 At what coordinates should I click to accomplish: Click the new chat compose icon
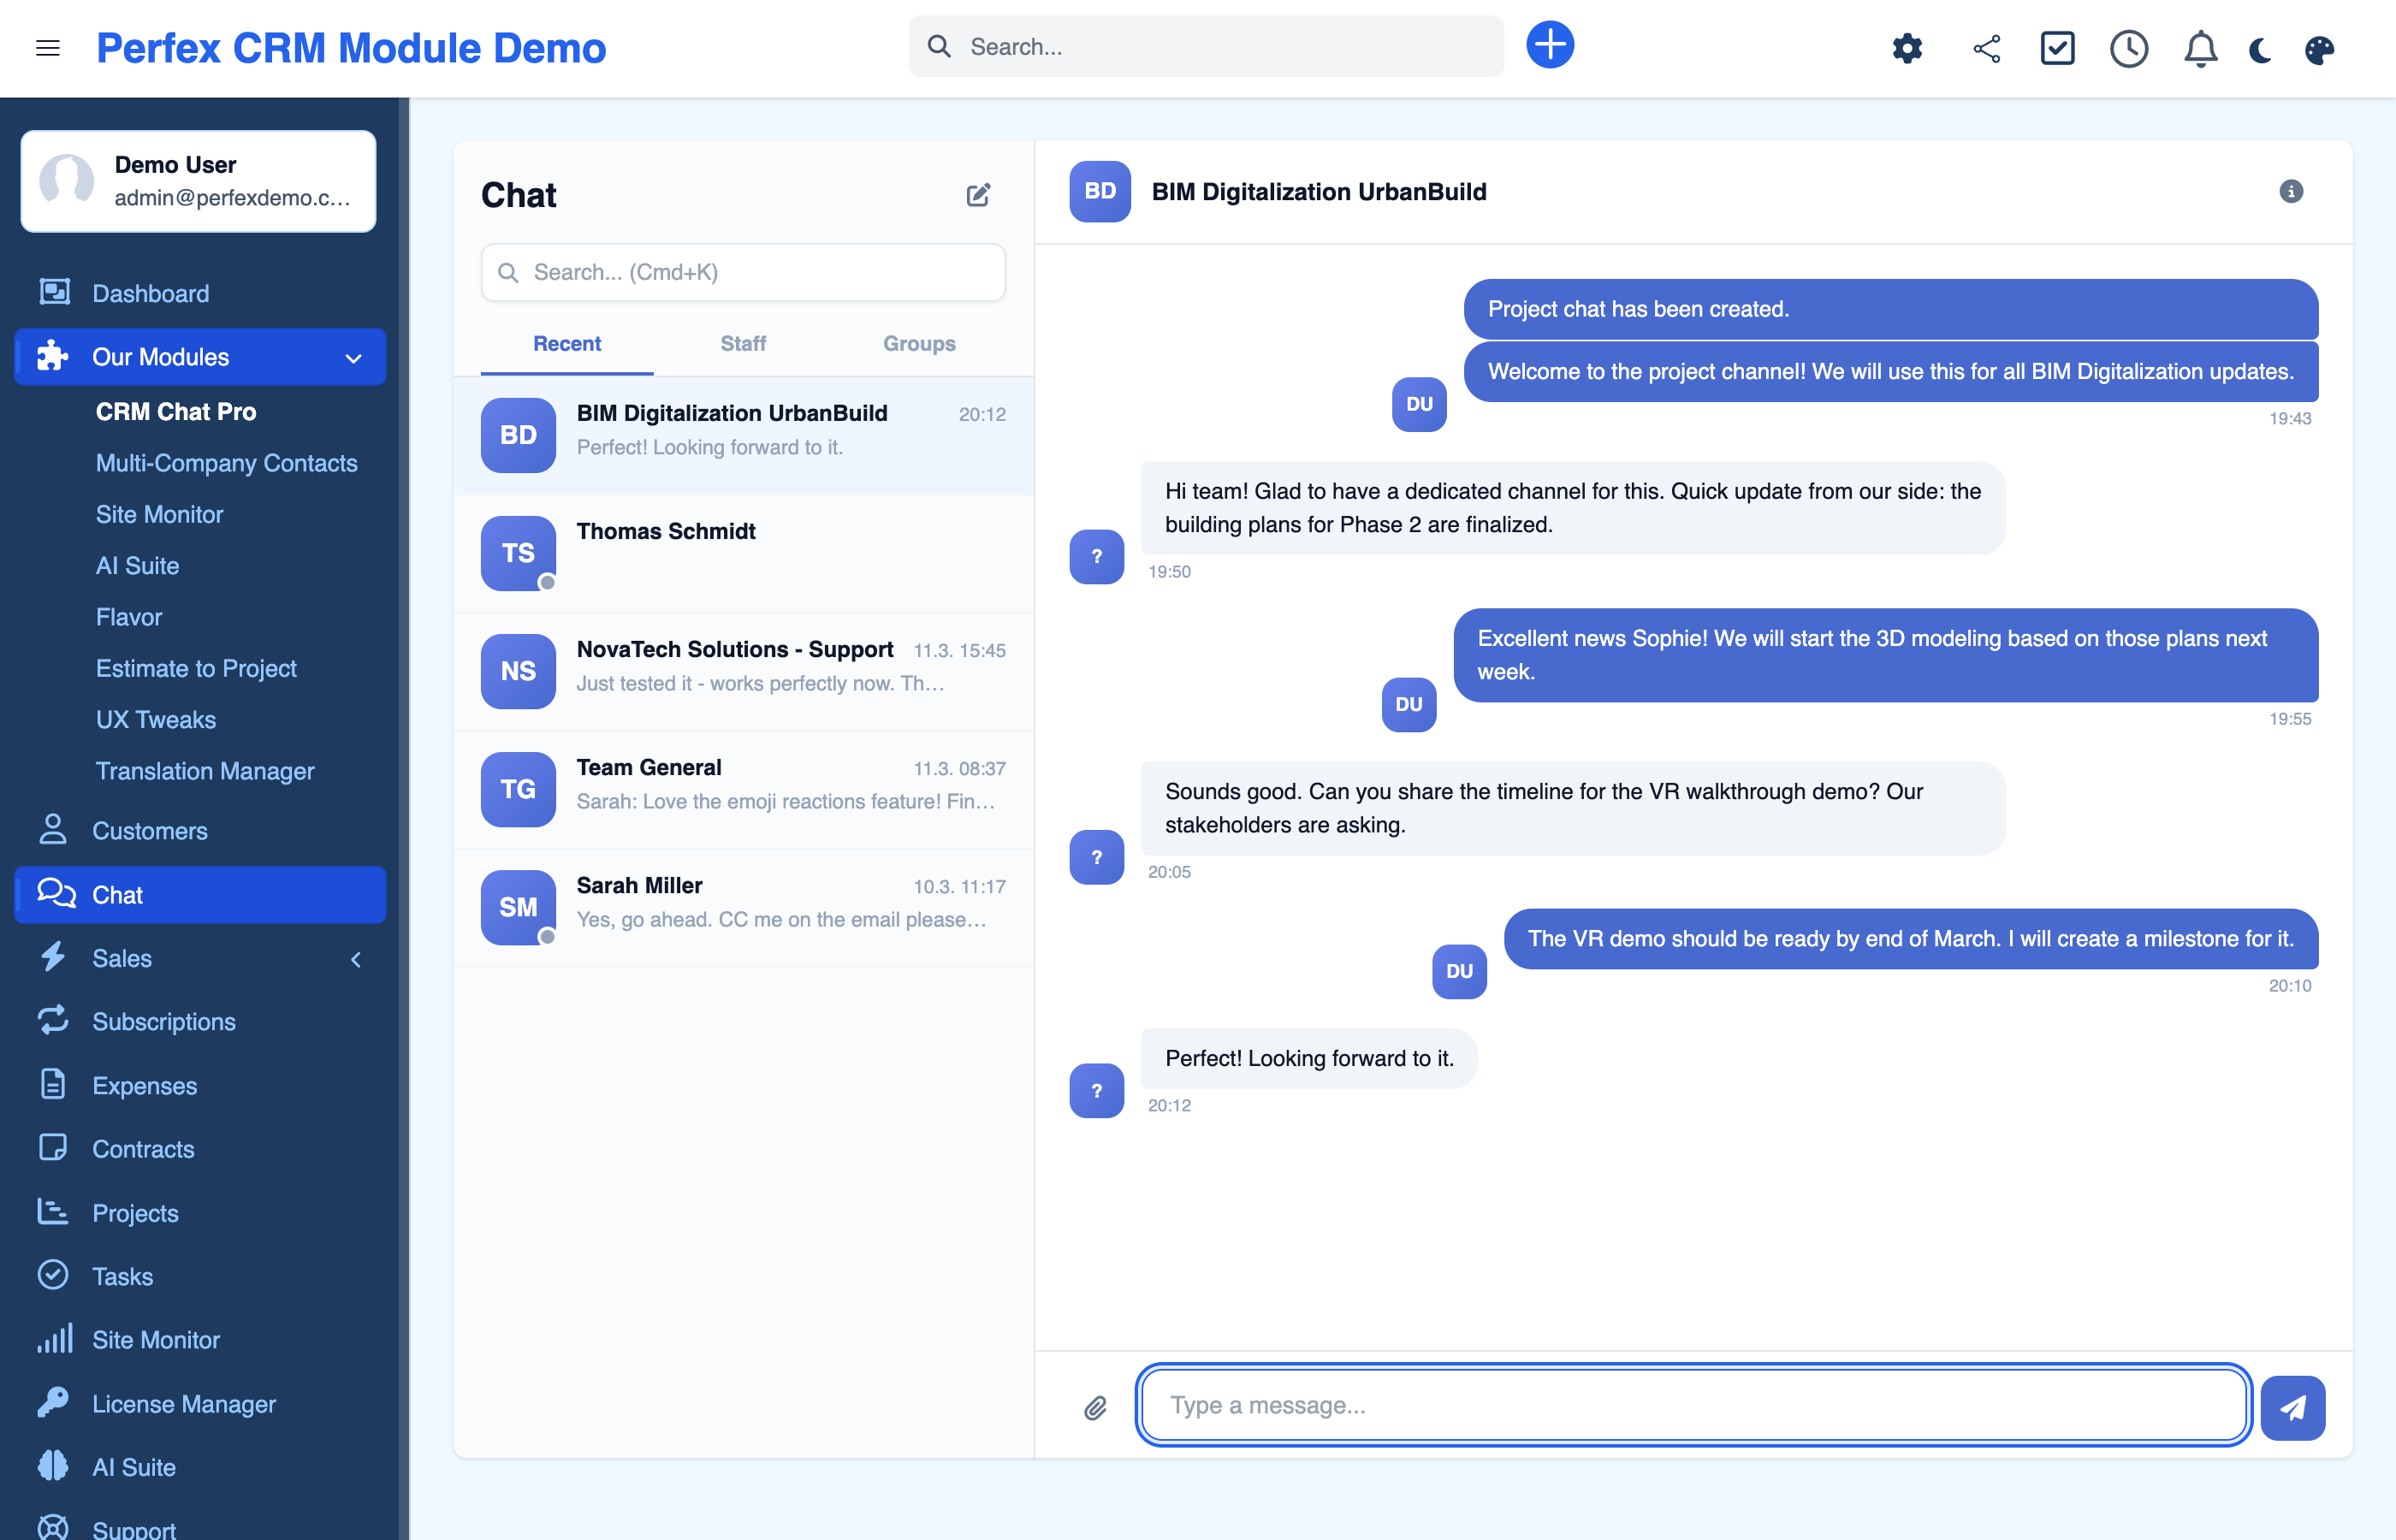(978, 195)
